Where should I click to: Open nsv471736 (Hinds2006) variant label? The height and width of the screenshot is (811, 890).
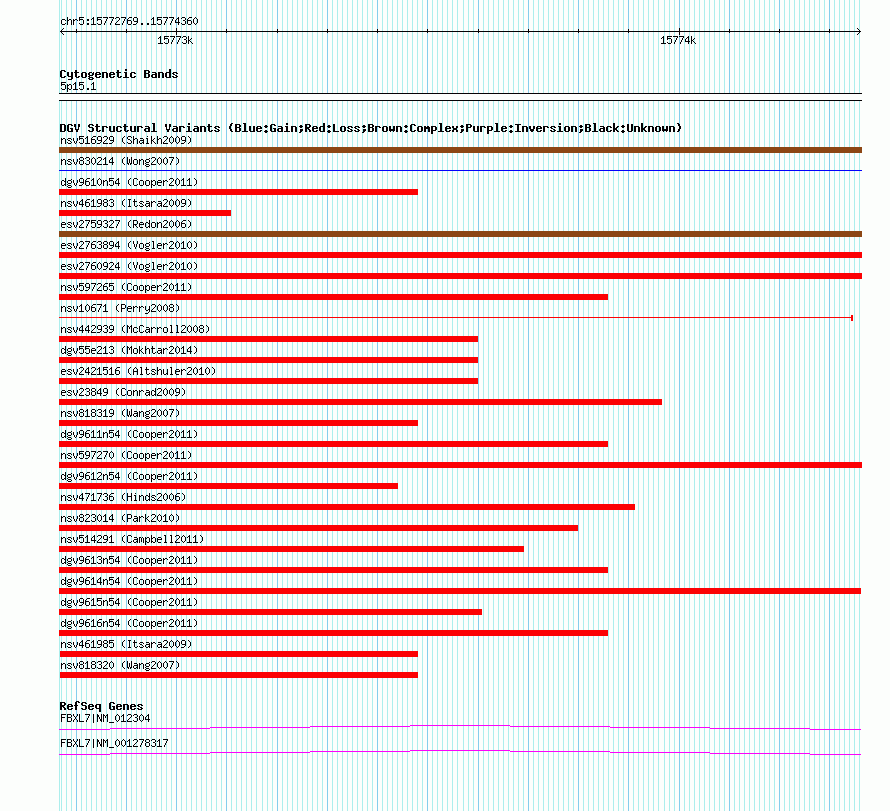[x=123, y=497]
